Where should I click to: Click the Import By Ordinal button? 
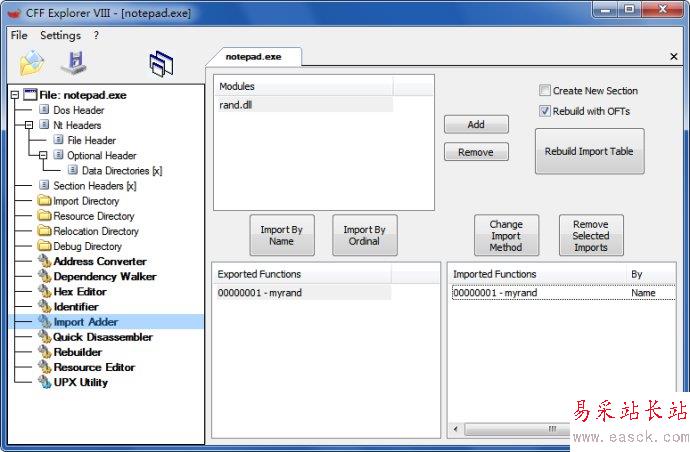(365, 235)
